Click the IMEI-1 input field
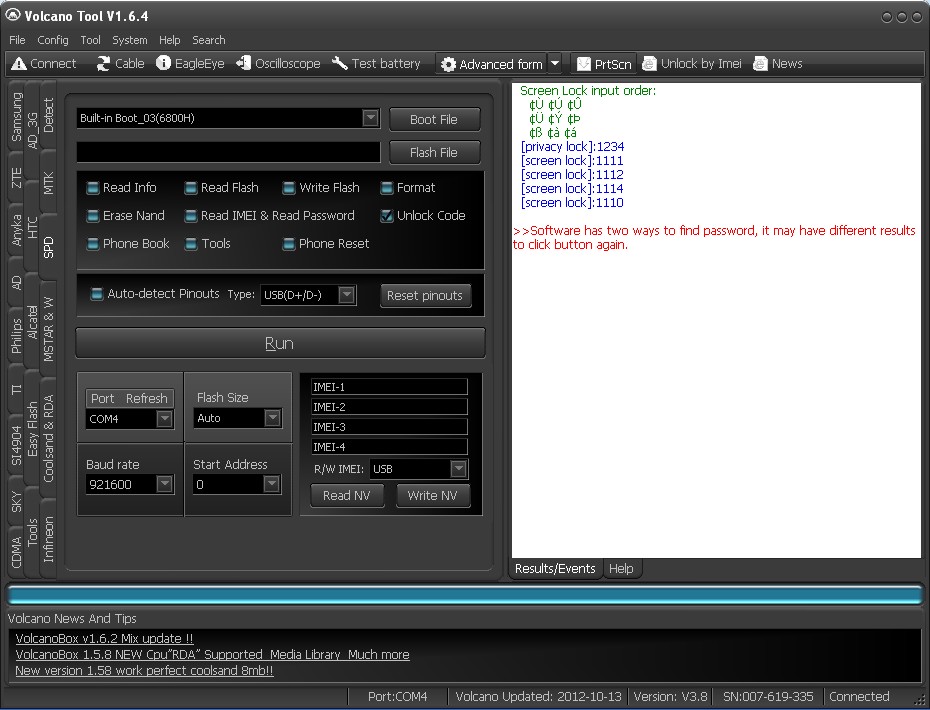Image resolution: width=930 pixels, height=710 pixels. 389,387
